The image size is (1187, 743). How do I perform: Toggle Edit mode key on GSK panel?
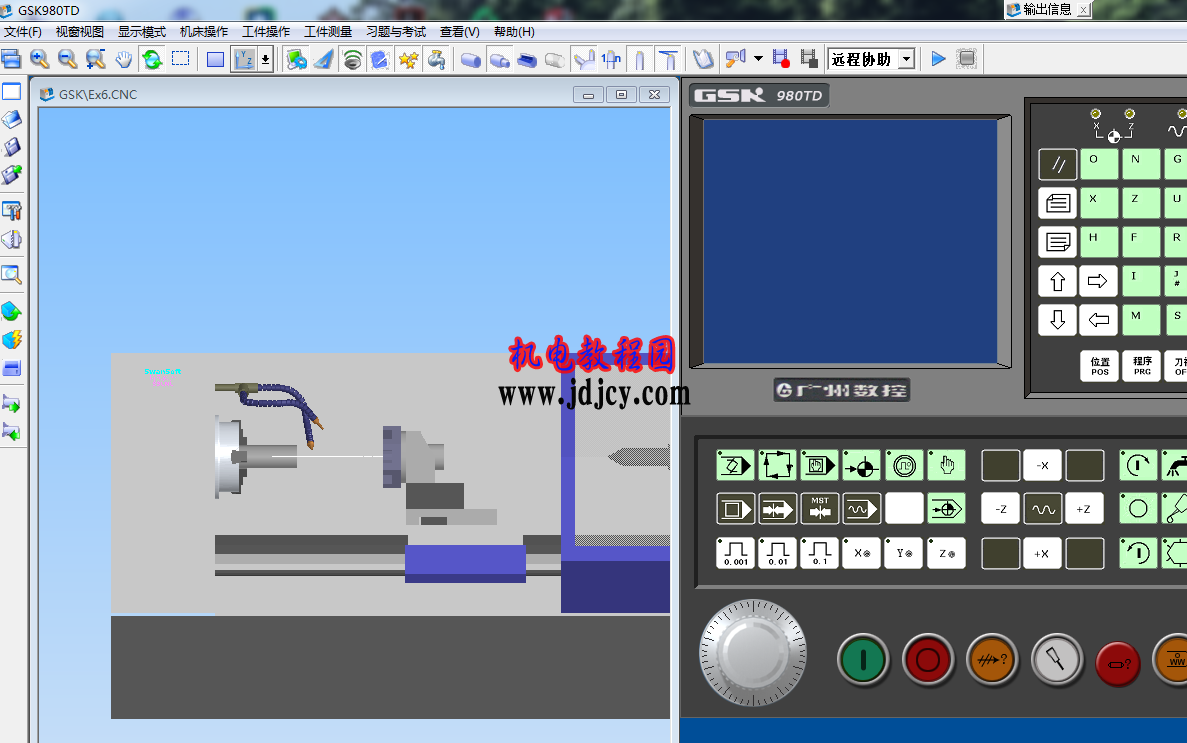735,465
